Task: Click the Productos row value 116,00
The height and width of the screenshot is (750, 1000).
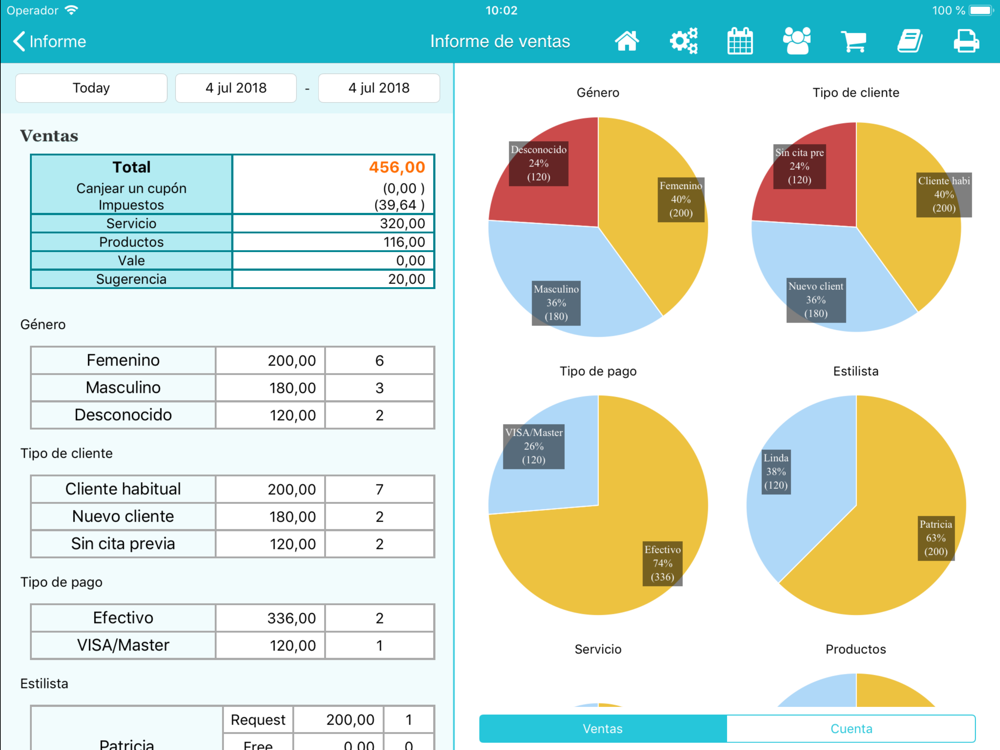Action: tap(404, 242)
